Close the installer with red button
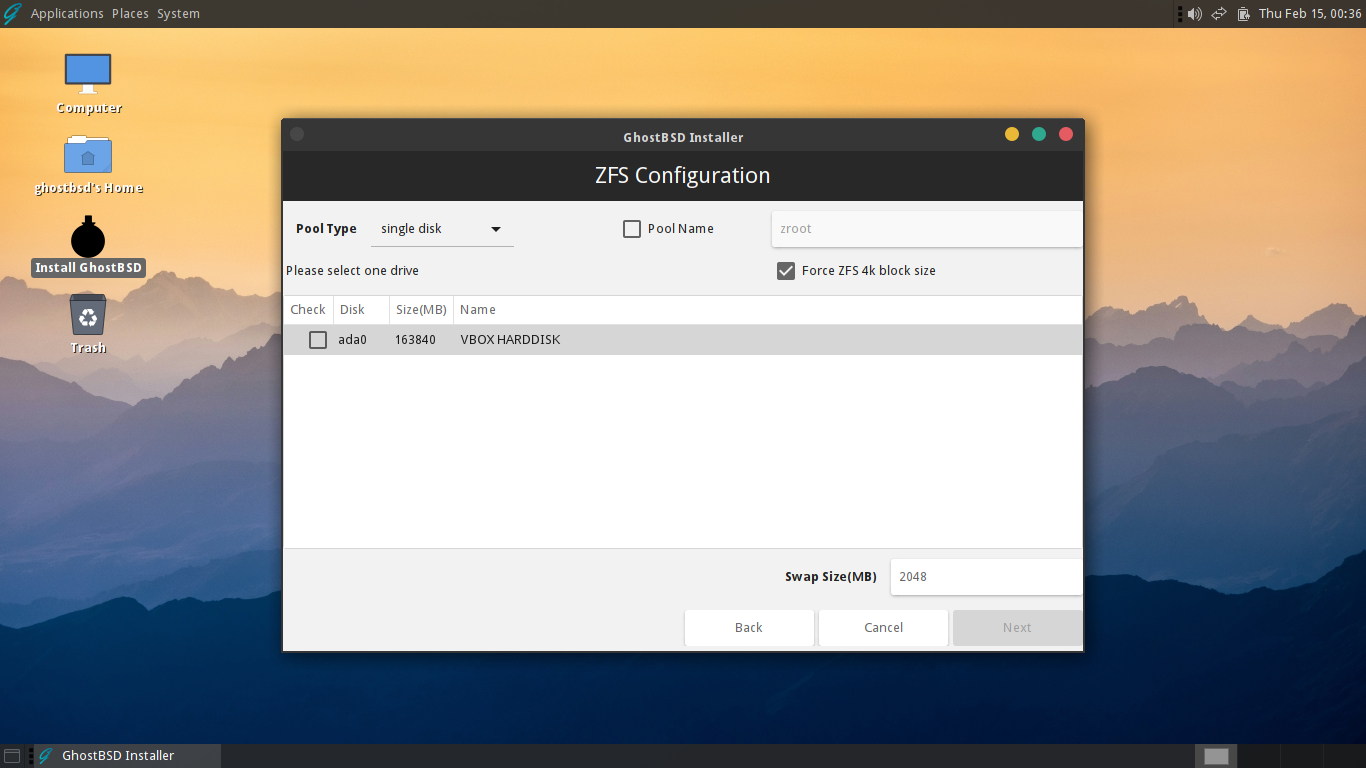Image resolution: width=1366 pixels, height=768 pixels. [x=1066, y=134]
